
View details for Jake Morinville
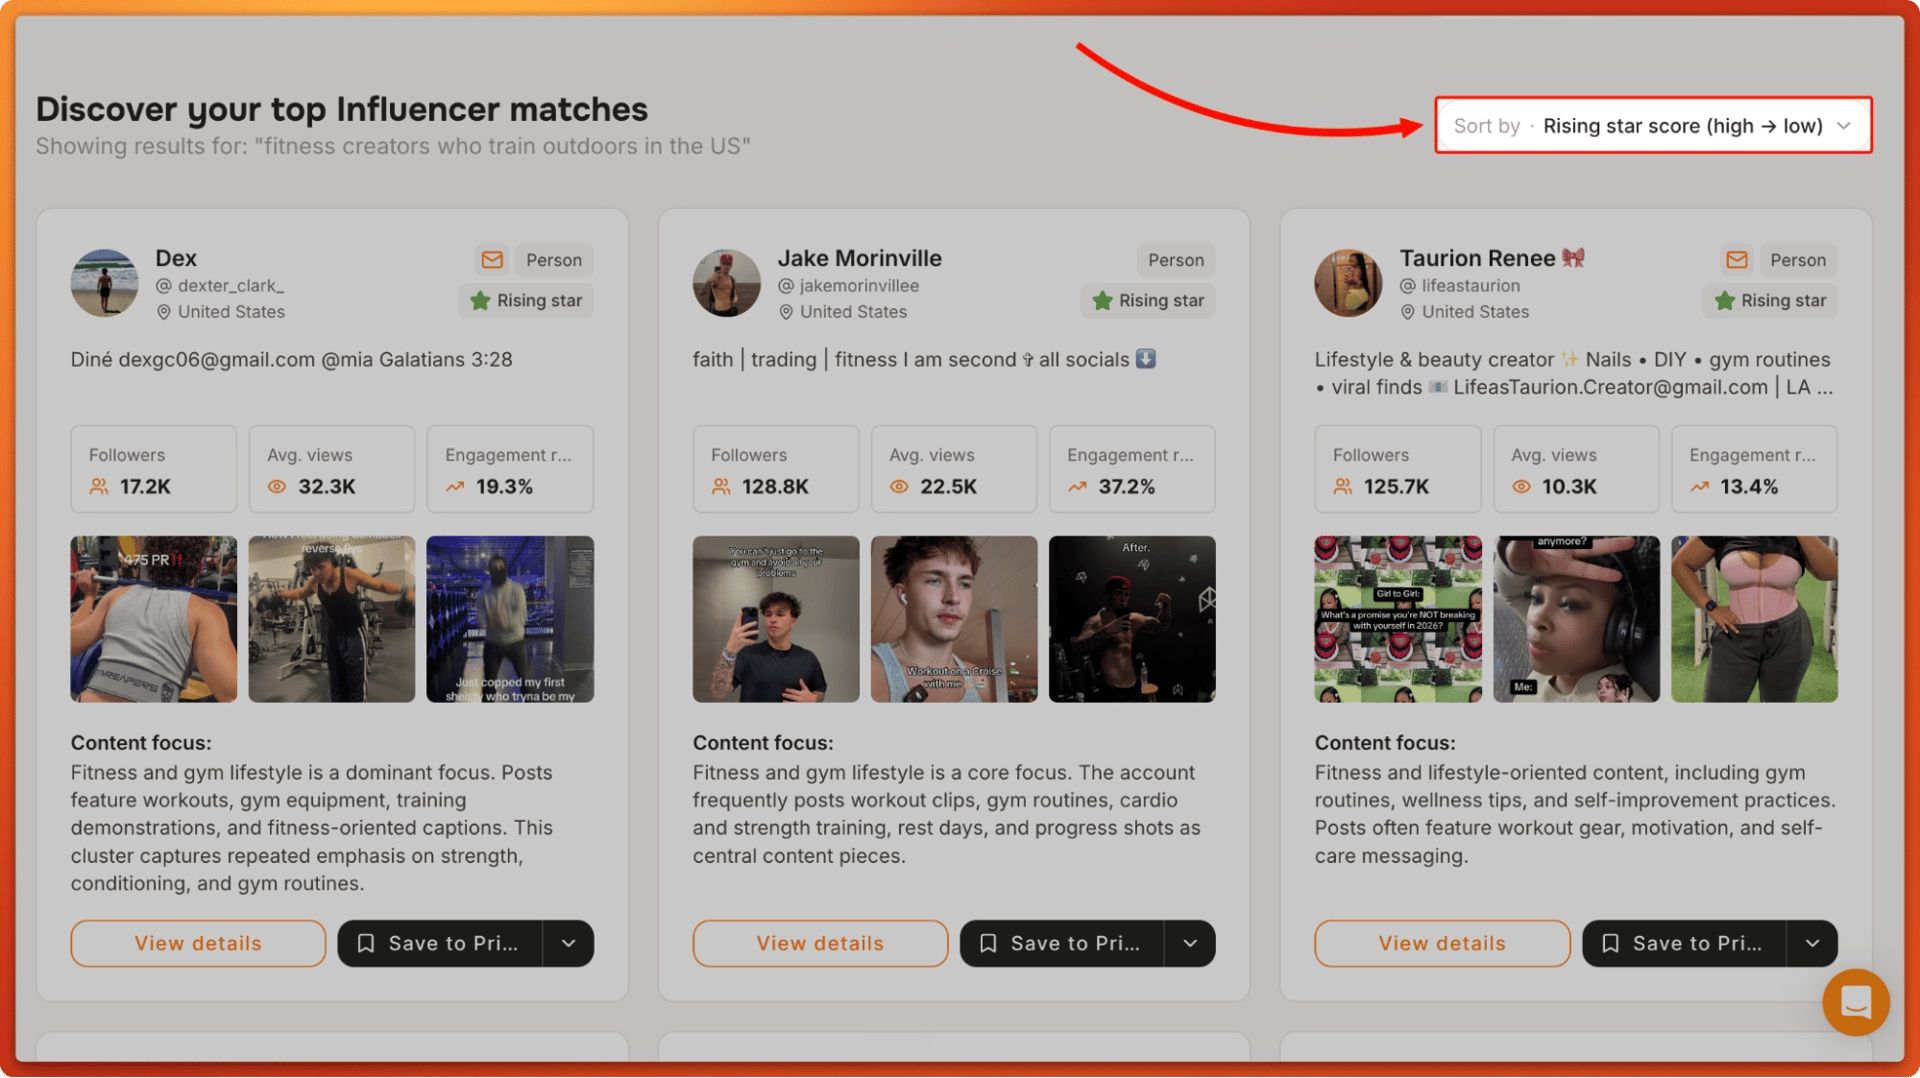tap(820, 943)
